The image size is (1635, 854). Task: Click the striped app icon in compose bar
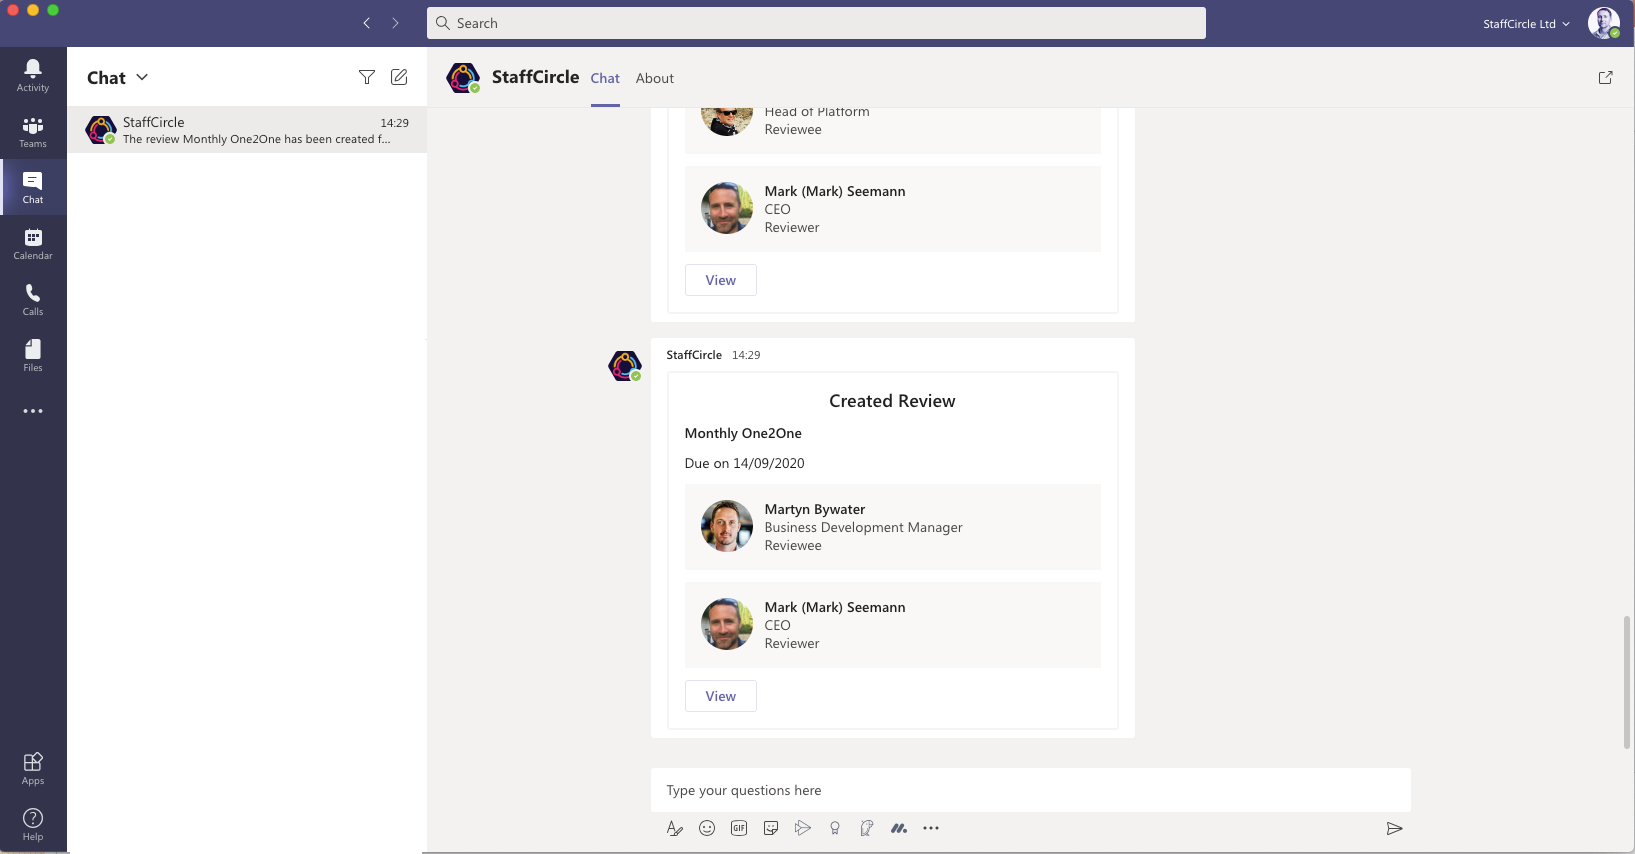899,828
